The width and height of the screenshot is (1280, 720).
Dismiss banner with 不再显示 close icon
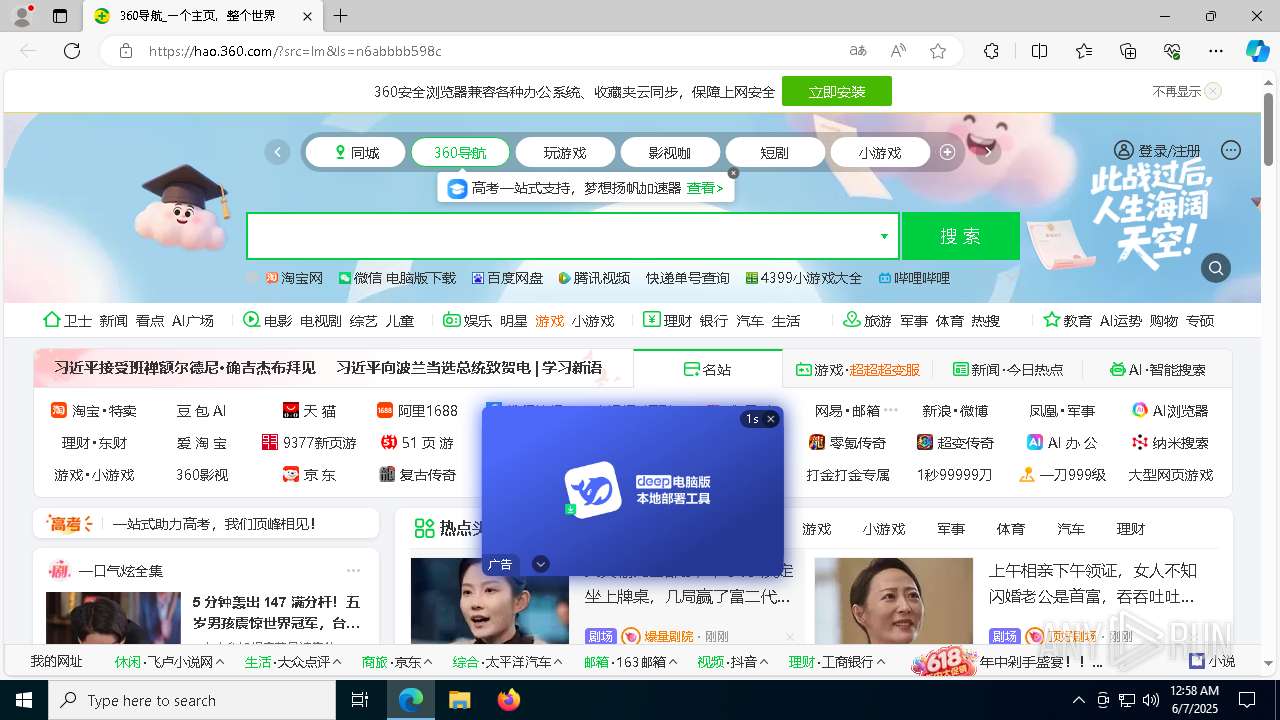tap(1212, 91)
